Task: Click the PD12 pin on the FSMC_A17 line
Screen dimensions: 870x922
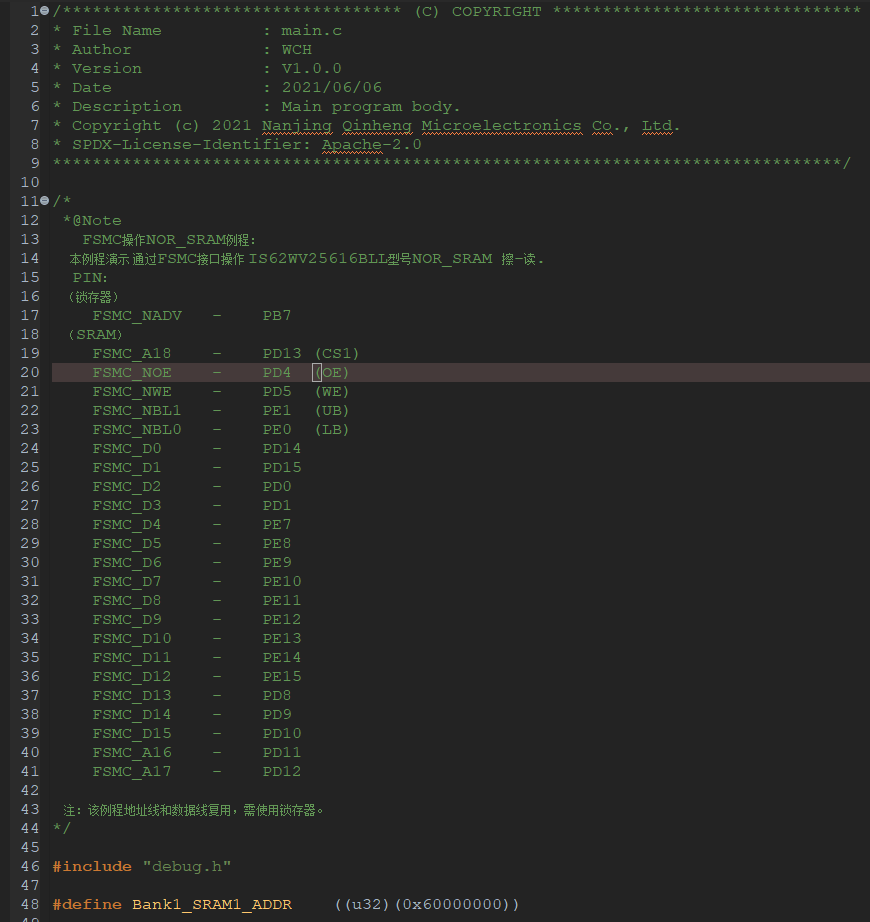Action: (x=281, y=771)
